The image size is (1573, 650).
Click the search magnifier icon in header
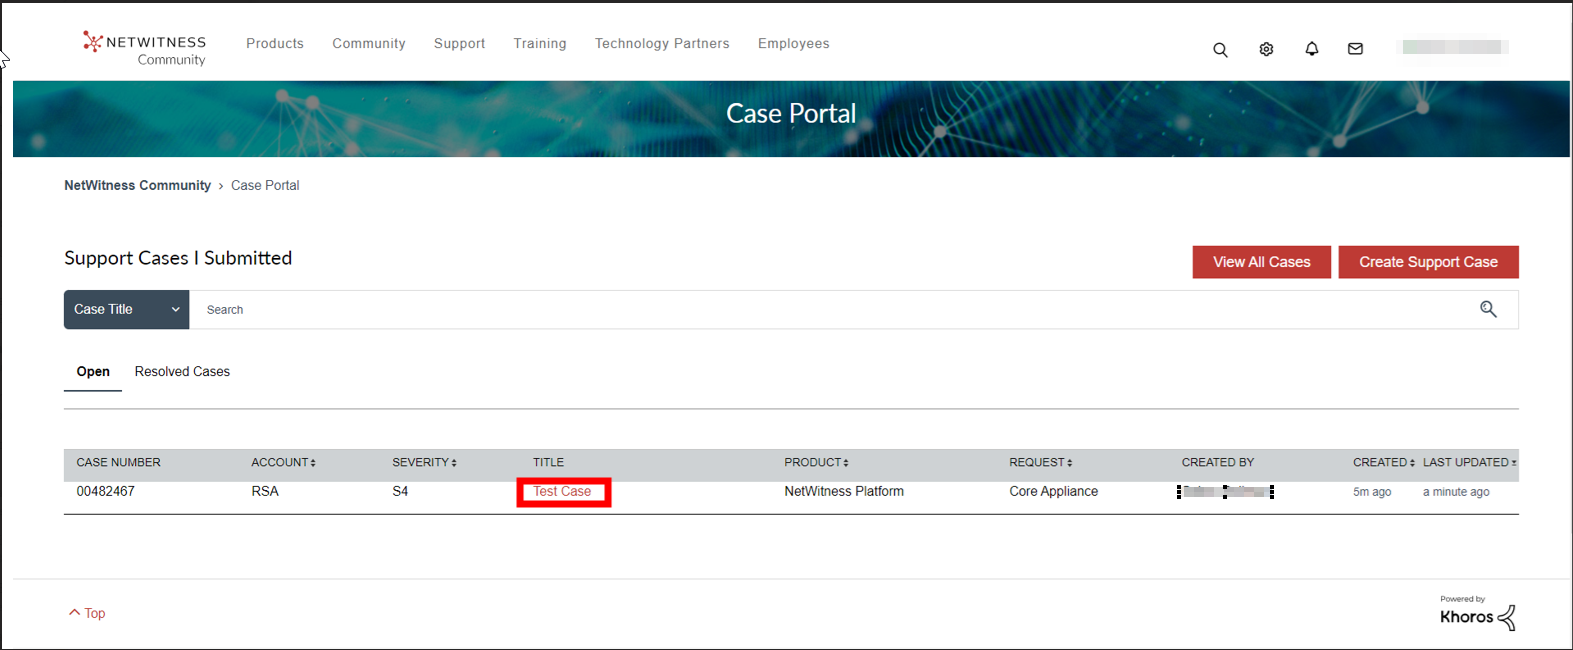click(1220, 49)
